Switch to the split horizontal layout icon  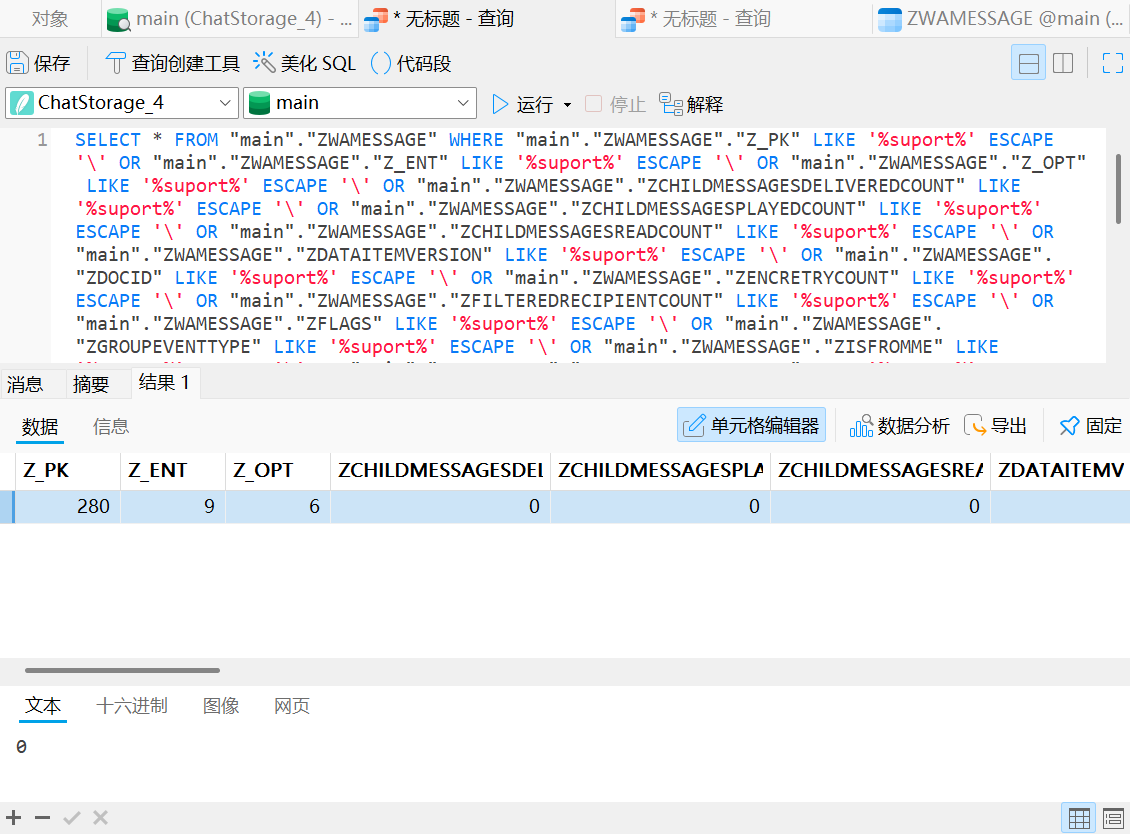(x=1028, y=63)
